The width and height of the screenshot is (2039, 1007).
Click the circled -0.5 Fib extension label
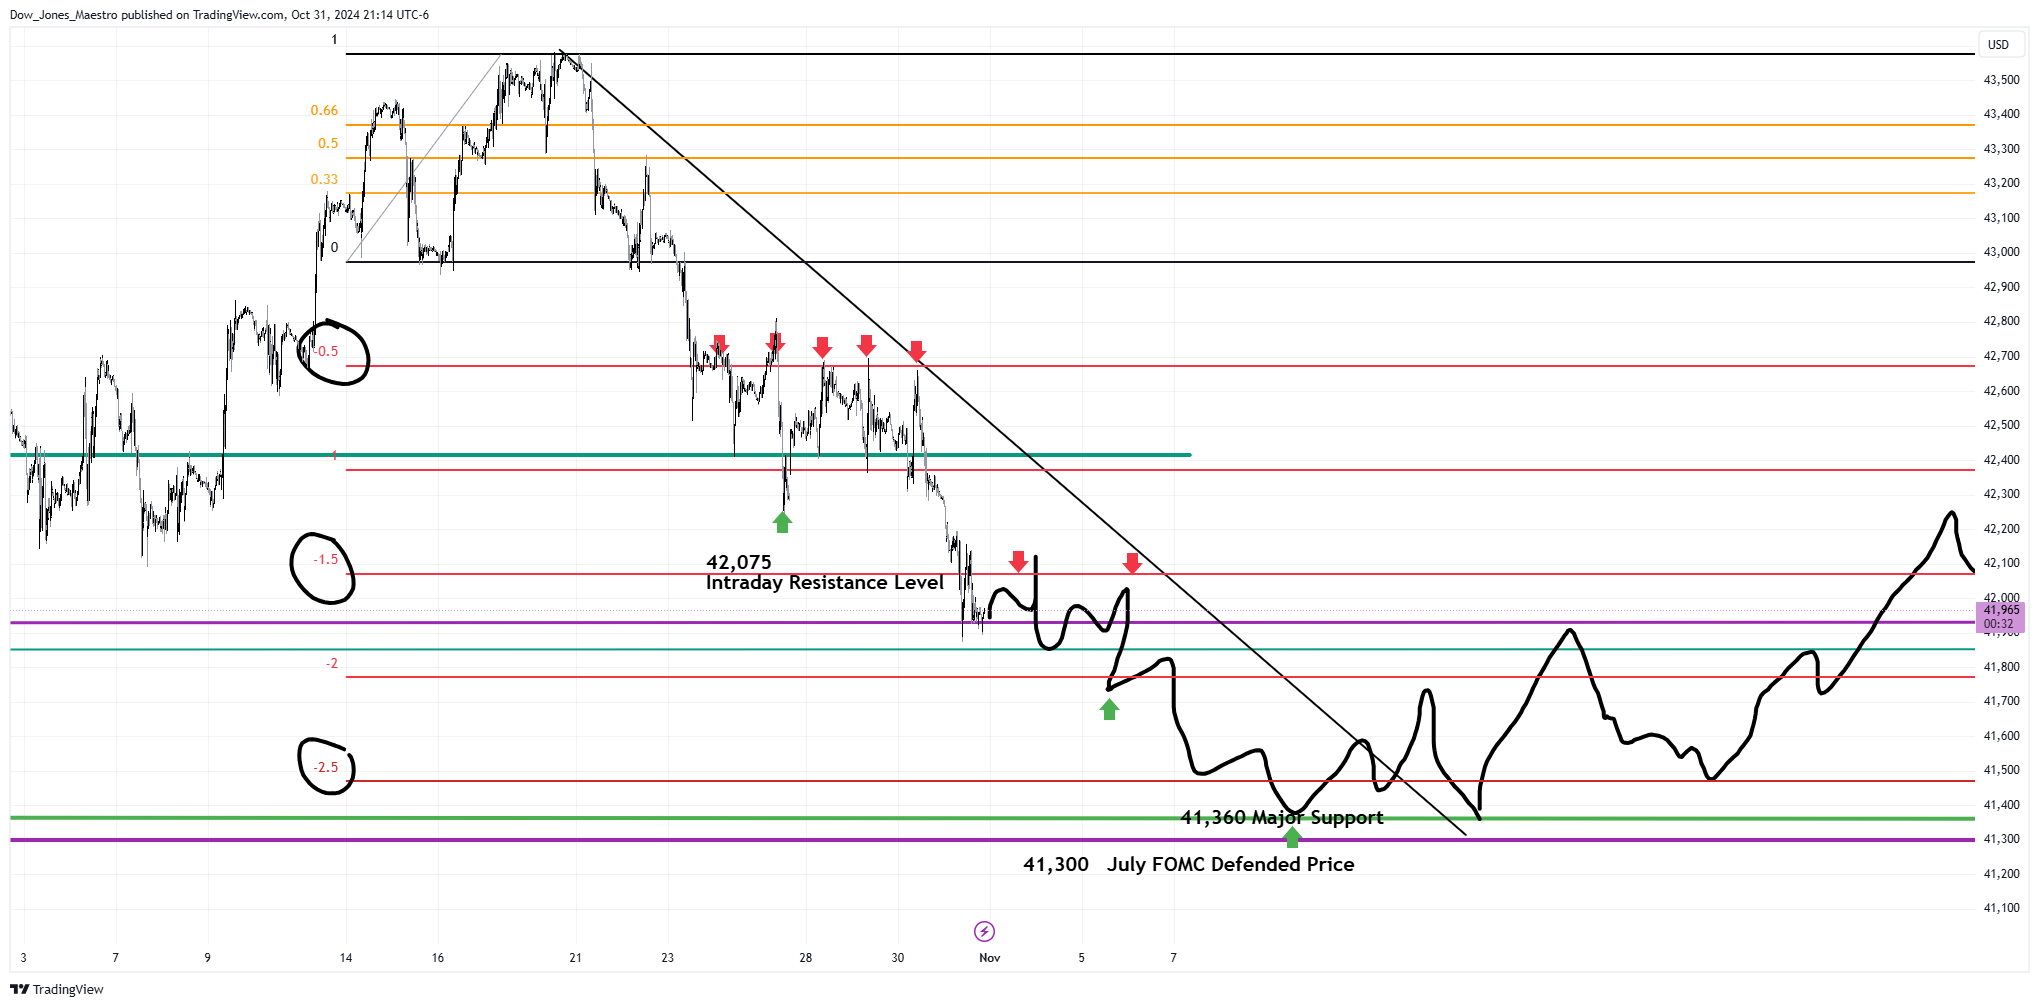326,351
